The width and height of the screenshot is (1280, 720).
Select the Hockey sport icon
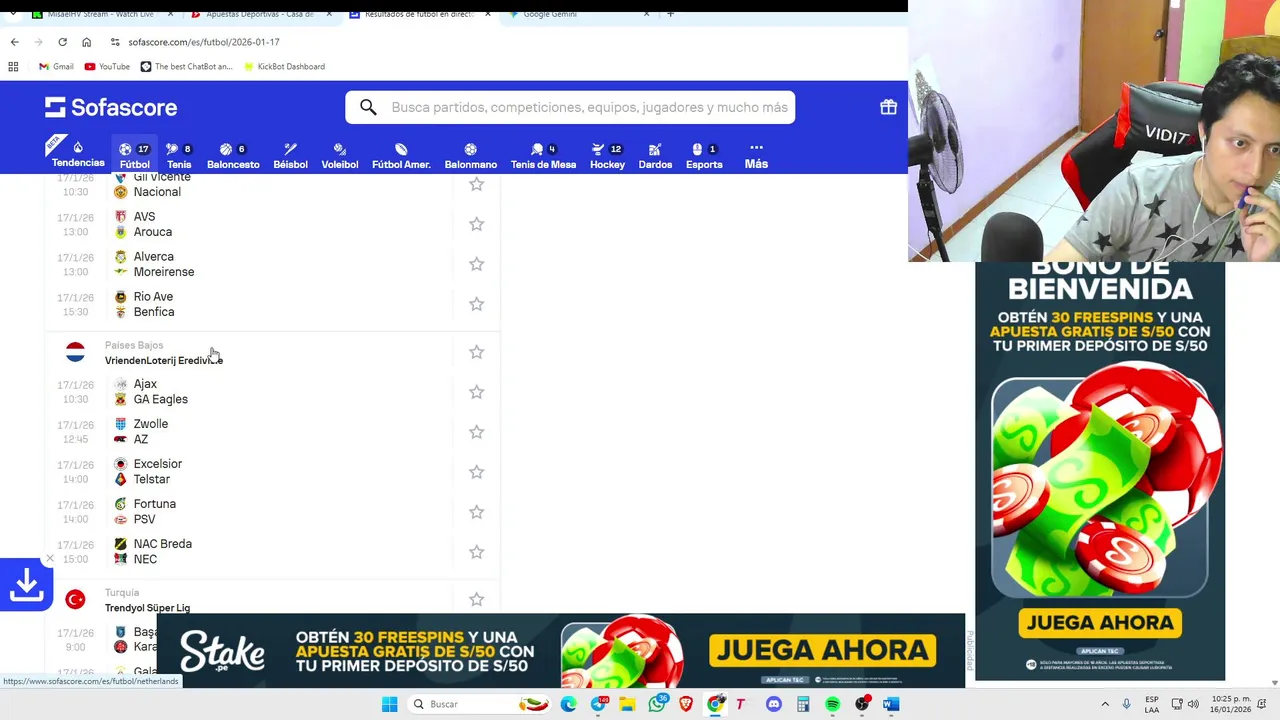coord(607,154)
